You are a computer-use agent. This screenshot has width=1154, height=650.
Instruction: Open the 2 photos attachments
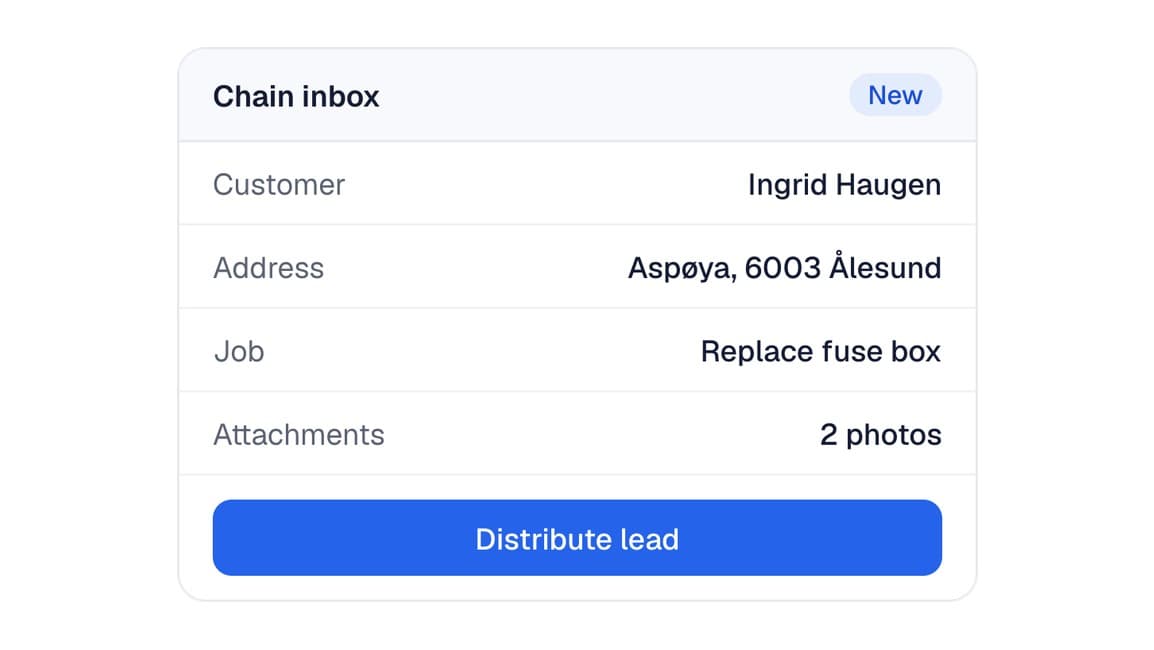(881, 434)
